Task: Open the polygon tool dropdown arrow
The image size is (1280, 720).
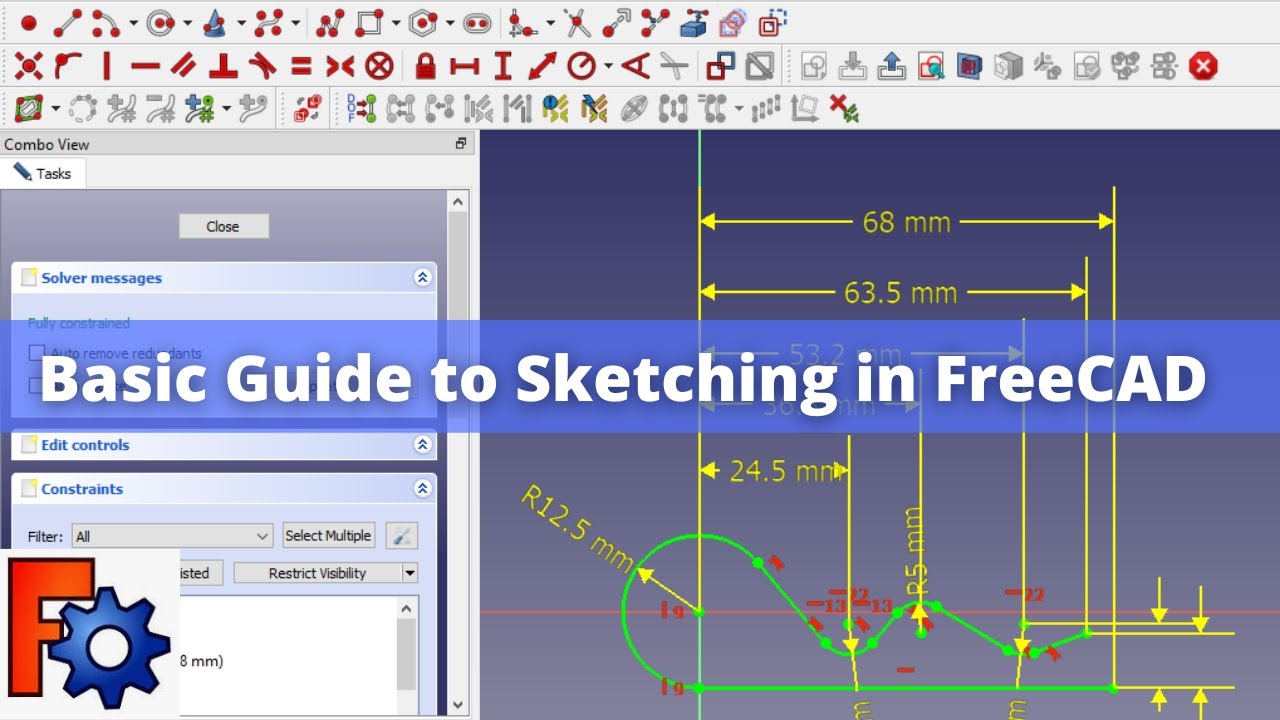Action: pyautogui.click(x=450, y=22)
